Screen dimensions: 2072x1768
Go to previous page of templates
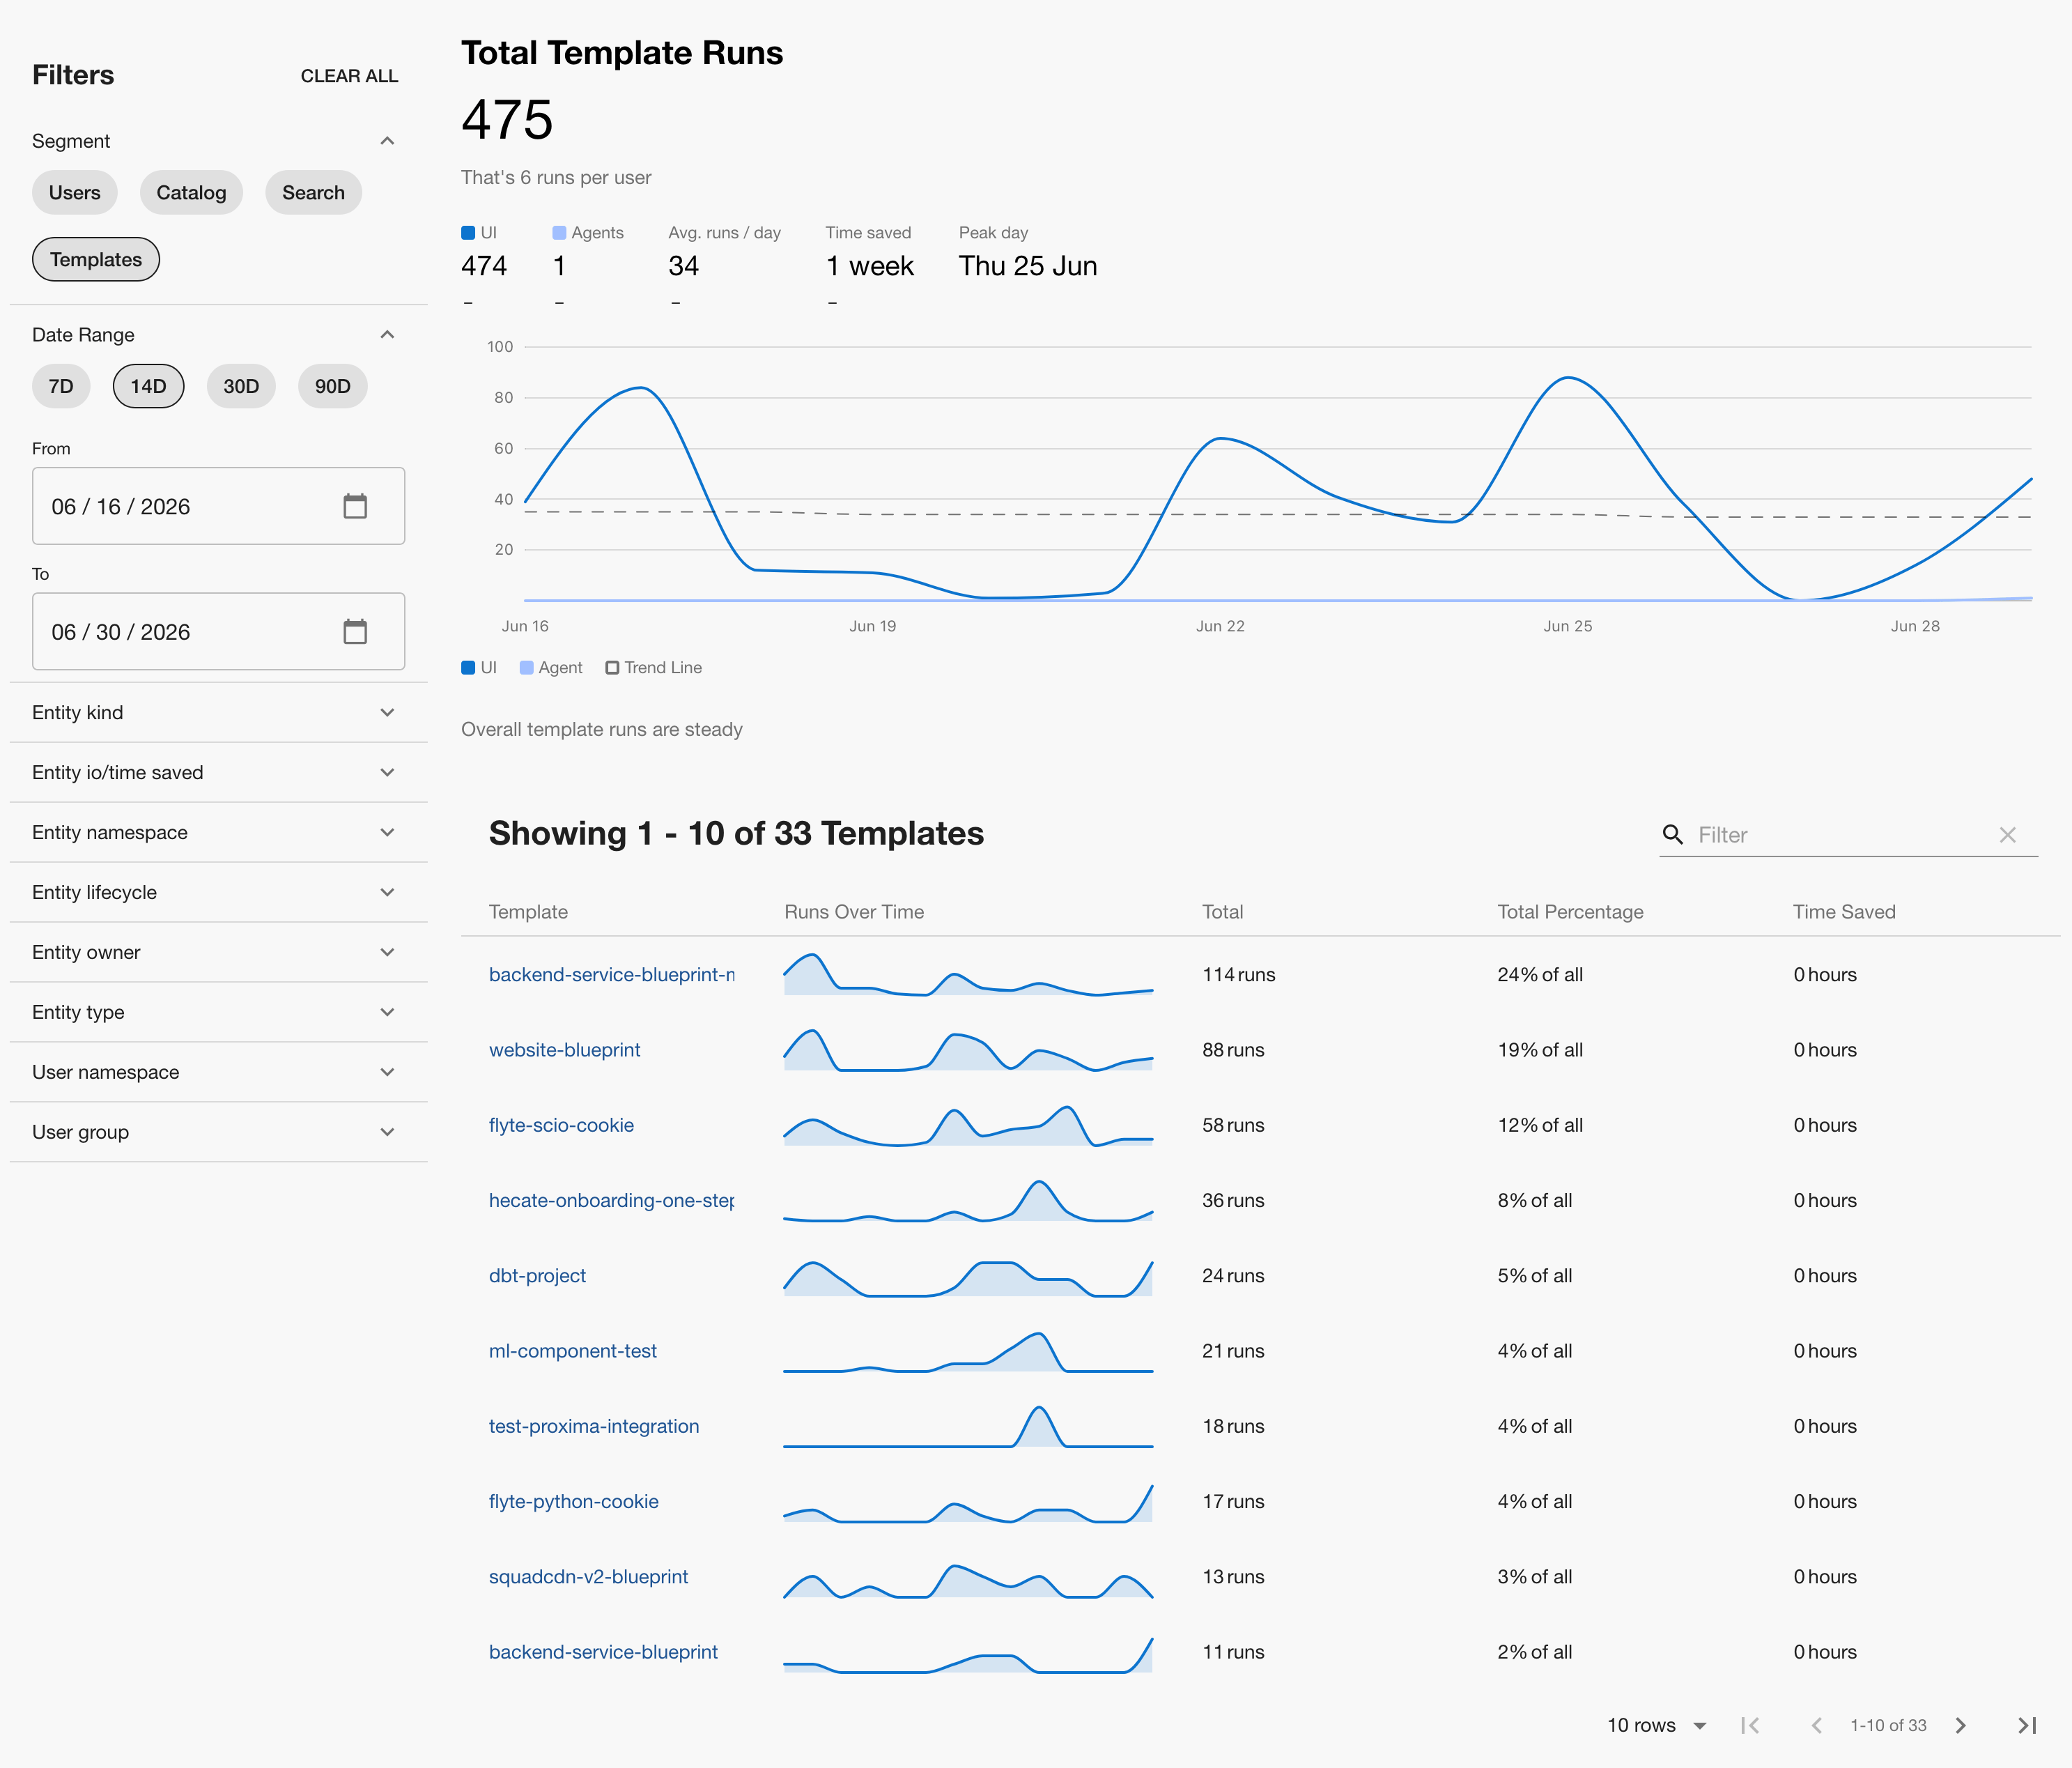tap(1817, 1725)
